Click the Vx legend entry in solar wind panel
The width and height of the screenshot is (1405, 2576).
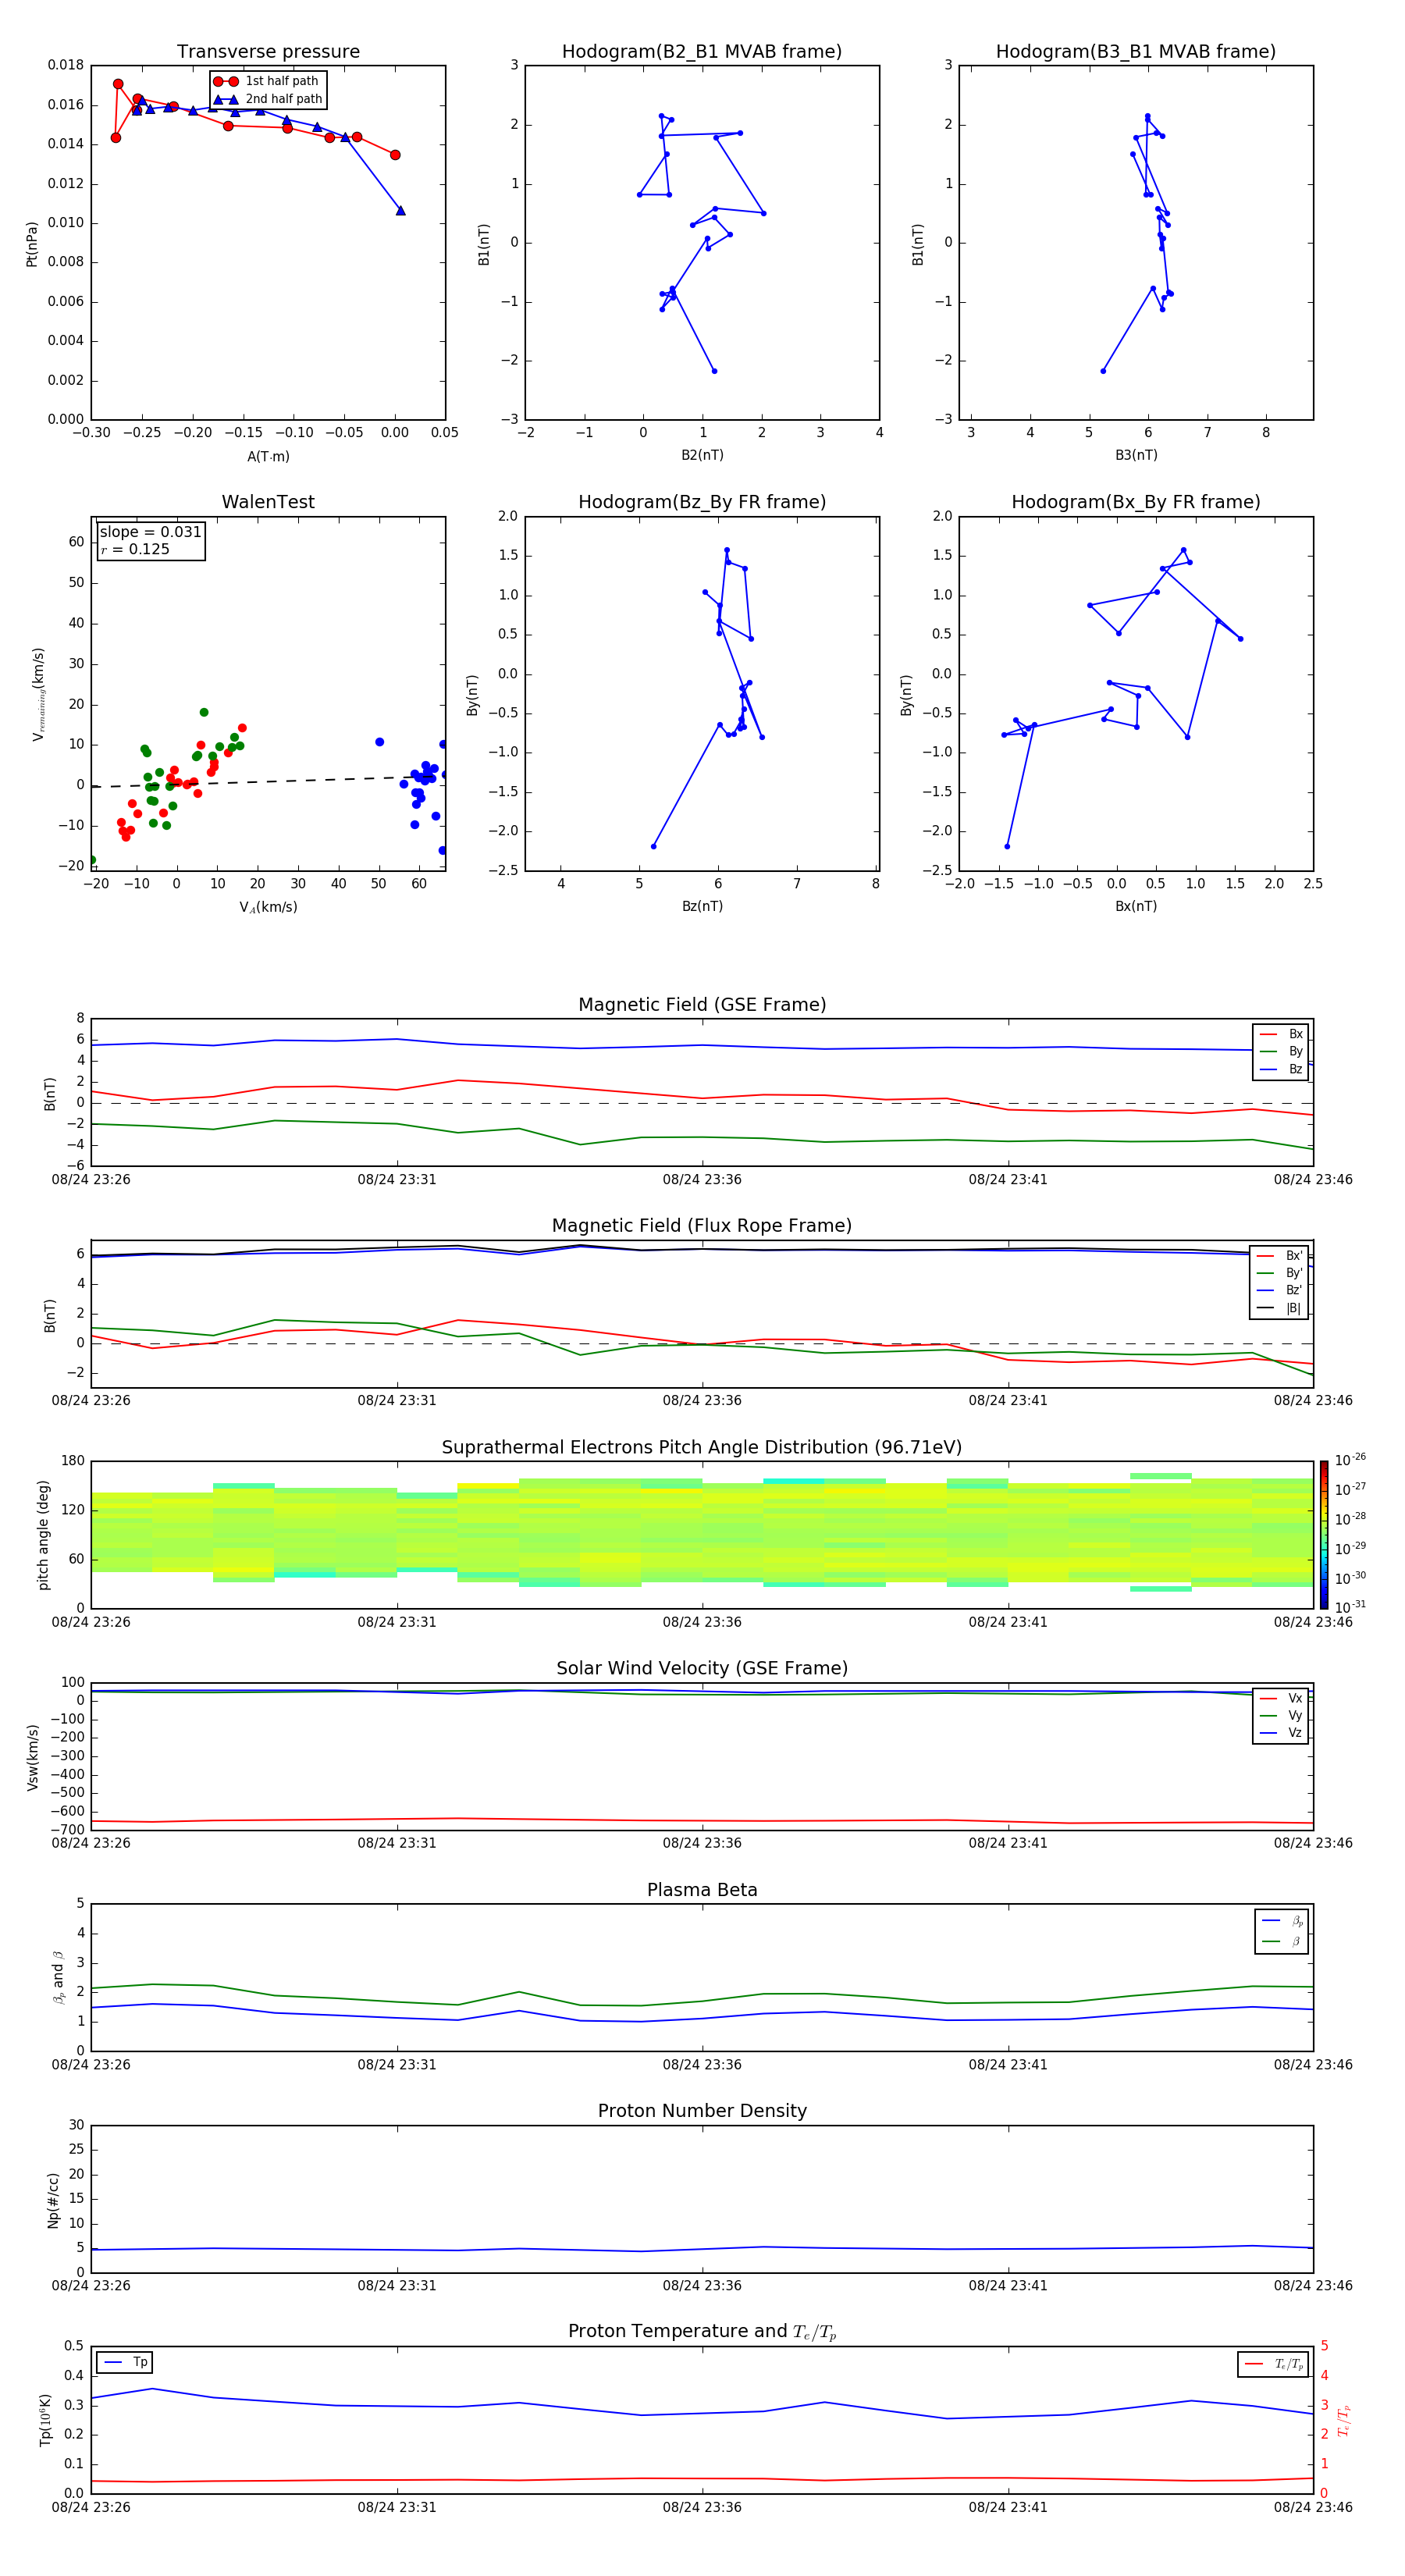tap(1281, 1698)
